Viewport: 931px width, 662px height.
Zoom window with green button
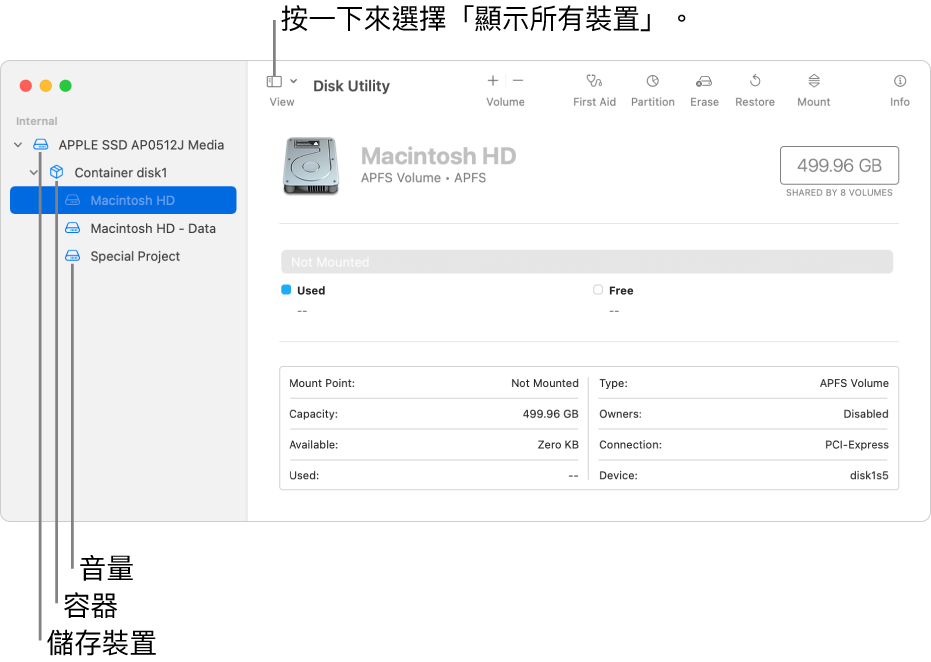[66, 86]
